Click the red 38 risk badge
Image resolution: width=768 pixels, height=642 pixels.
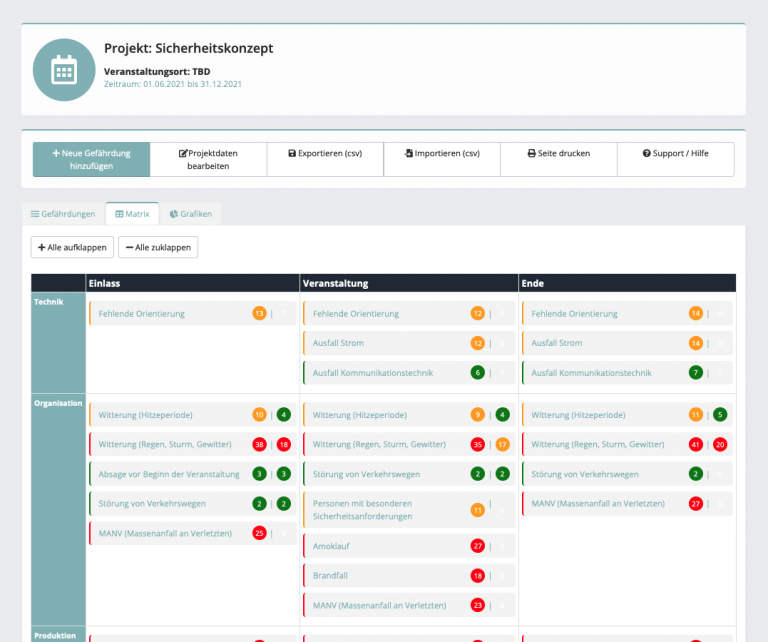(259, 444)
